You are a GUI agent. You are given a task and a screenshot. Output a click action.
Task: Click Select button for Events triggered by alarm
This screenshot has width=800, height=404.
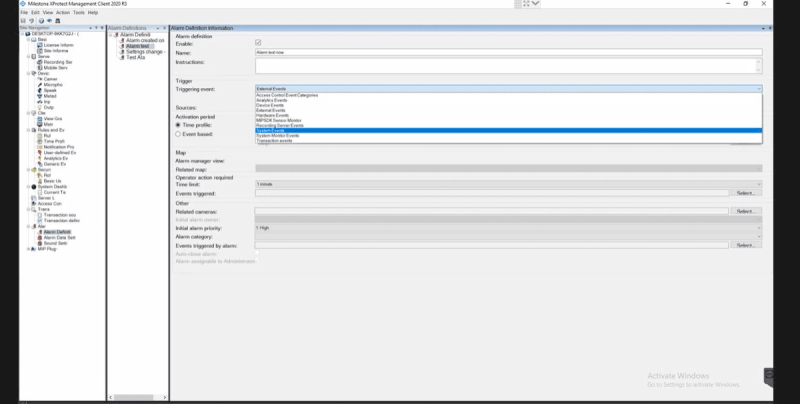tap(745, 245)
